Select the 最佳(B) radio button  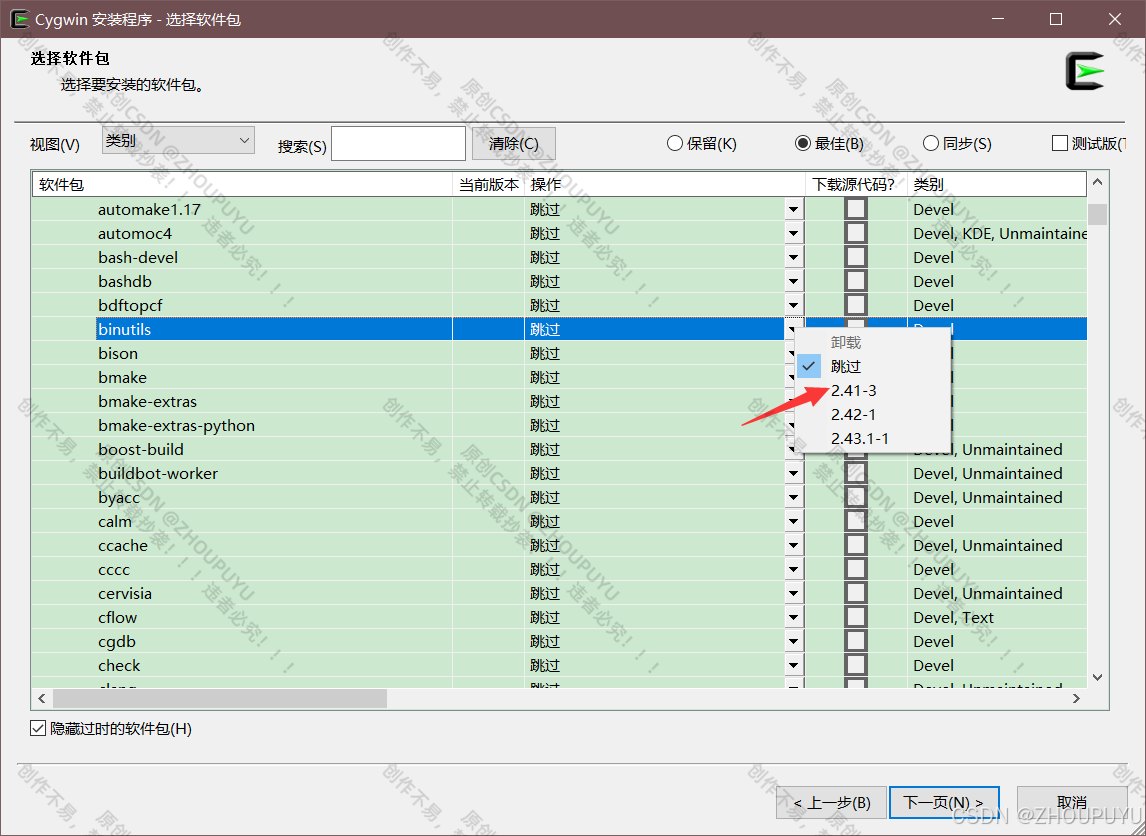[x=802, y=143]
